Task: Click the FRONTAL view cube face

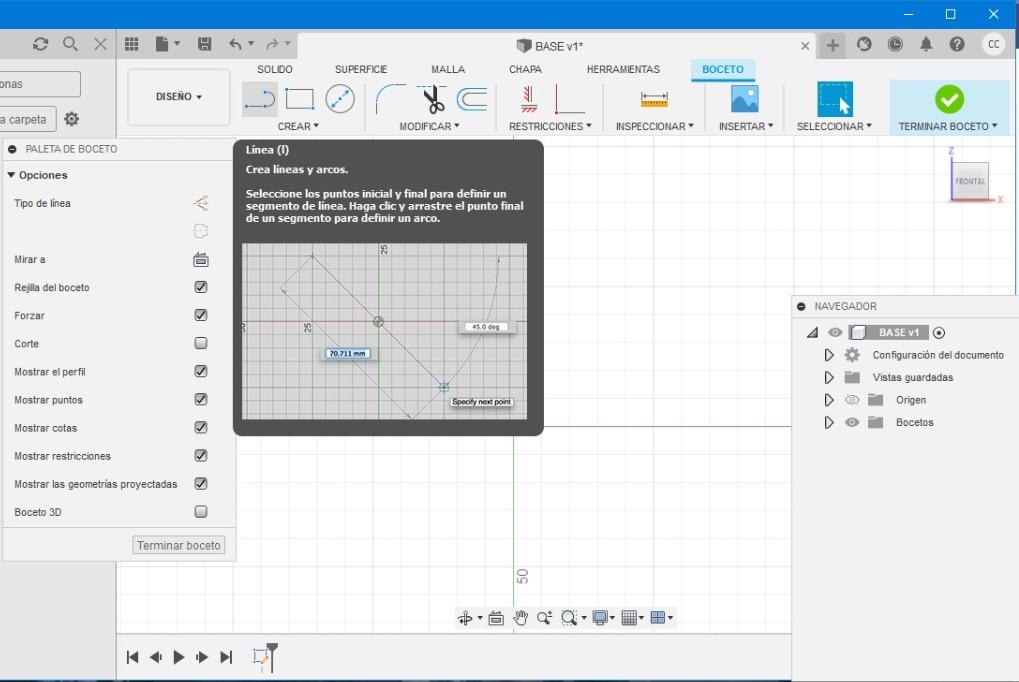Action: point(970,181)
